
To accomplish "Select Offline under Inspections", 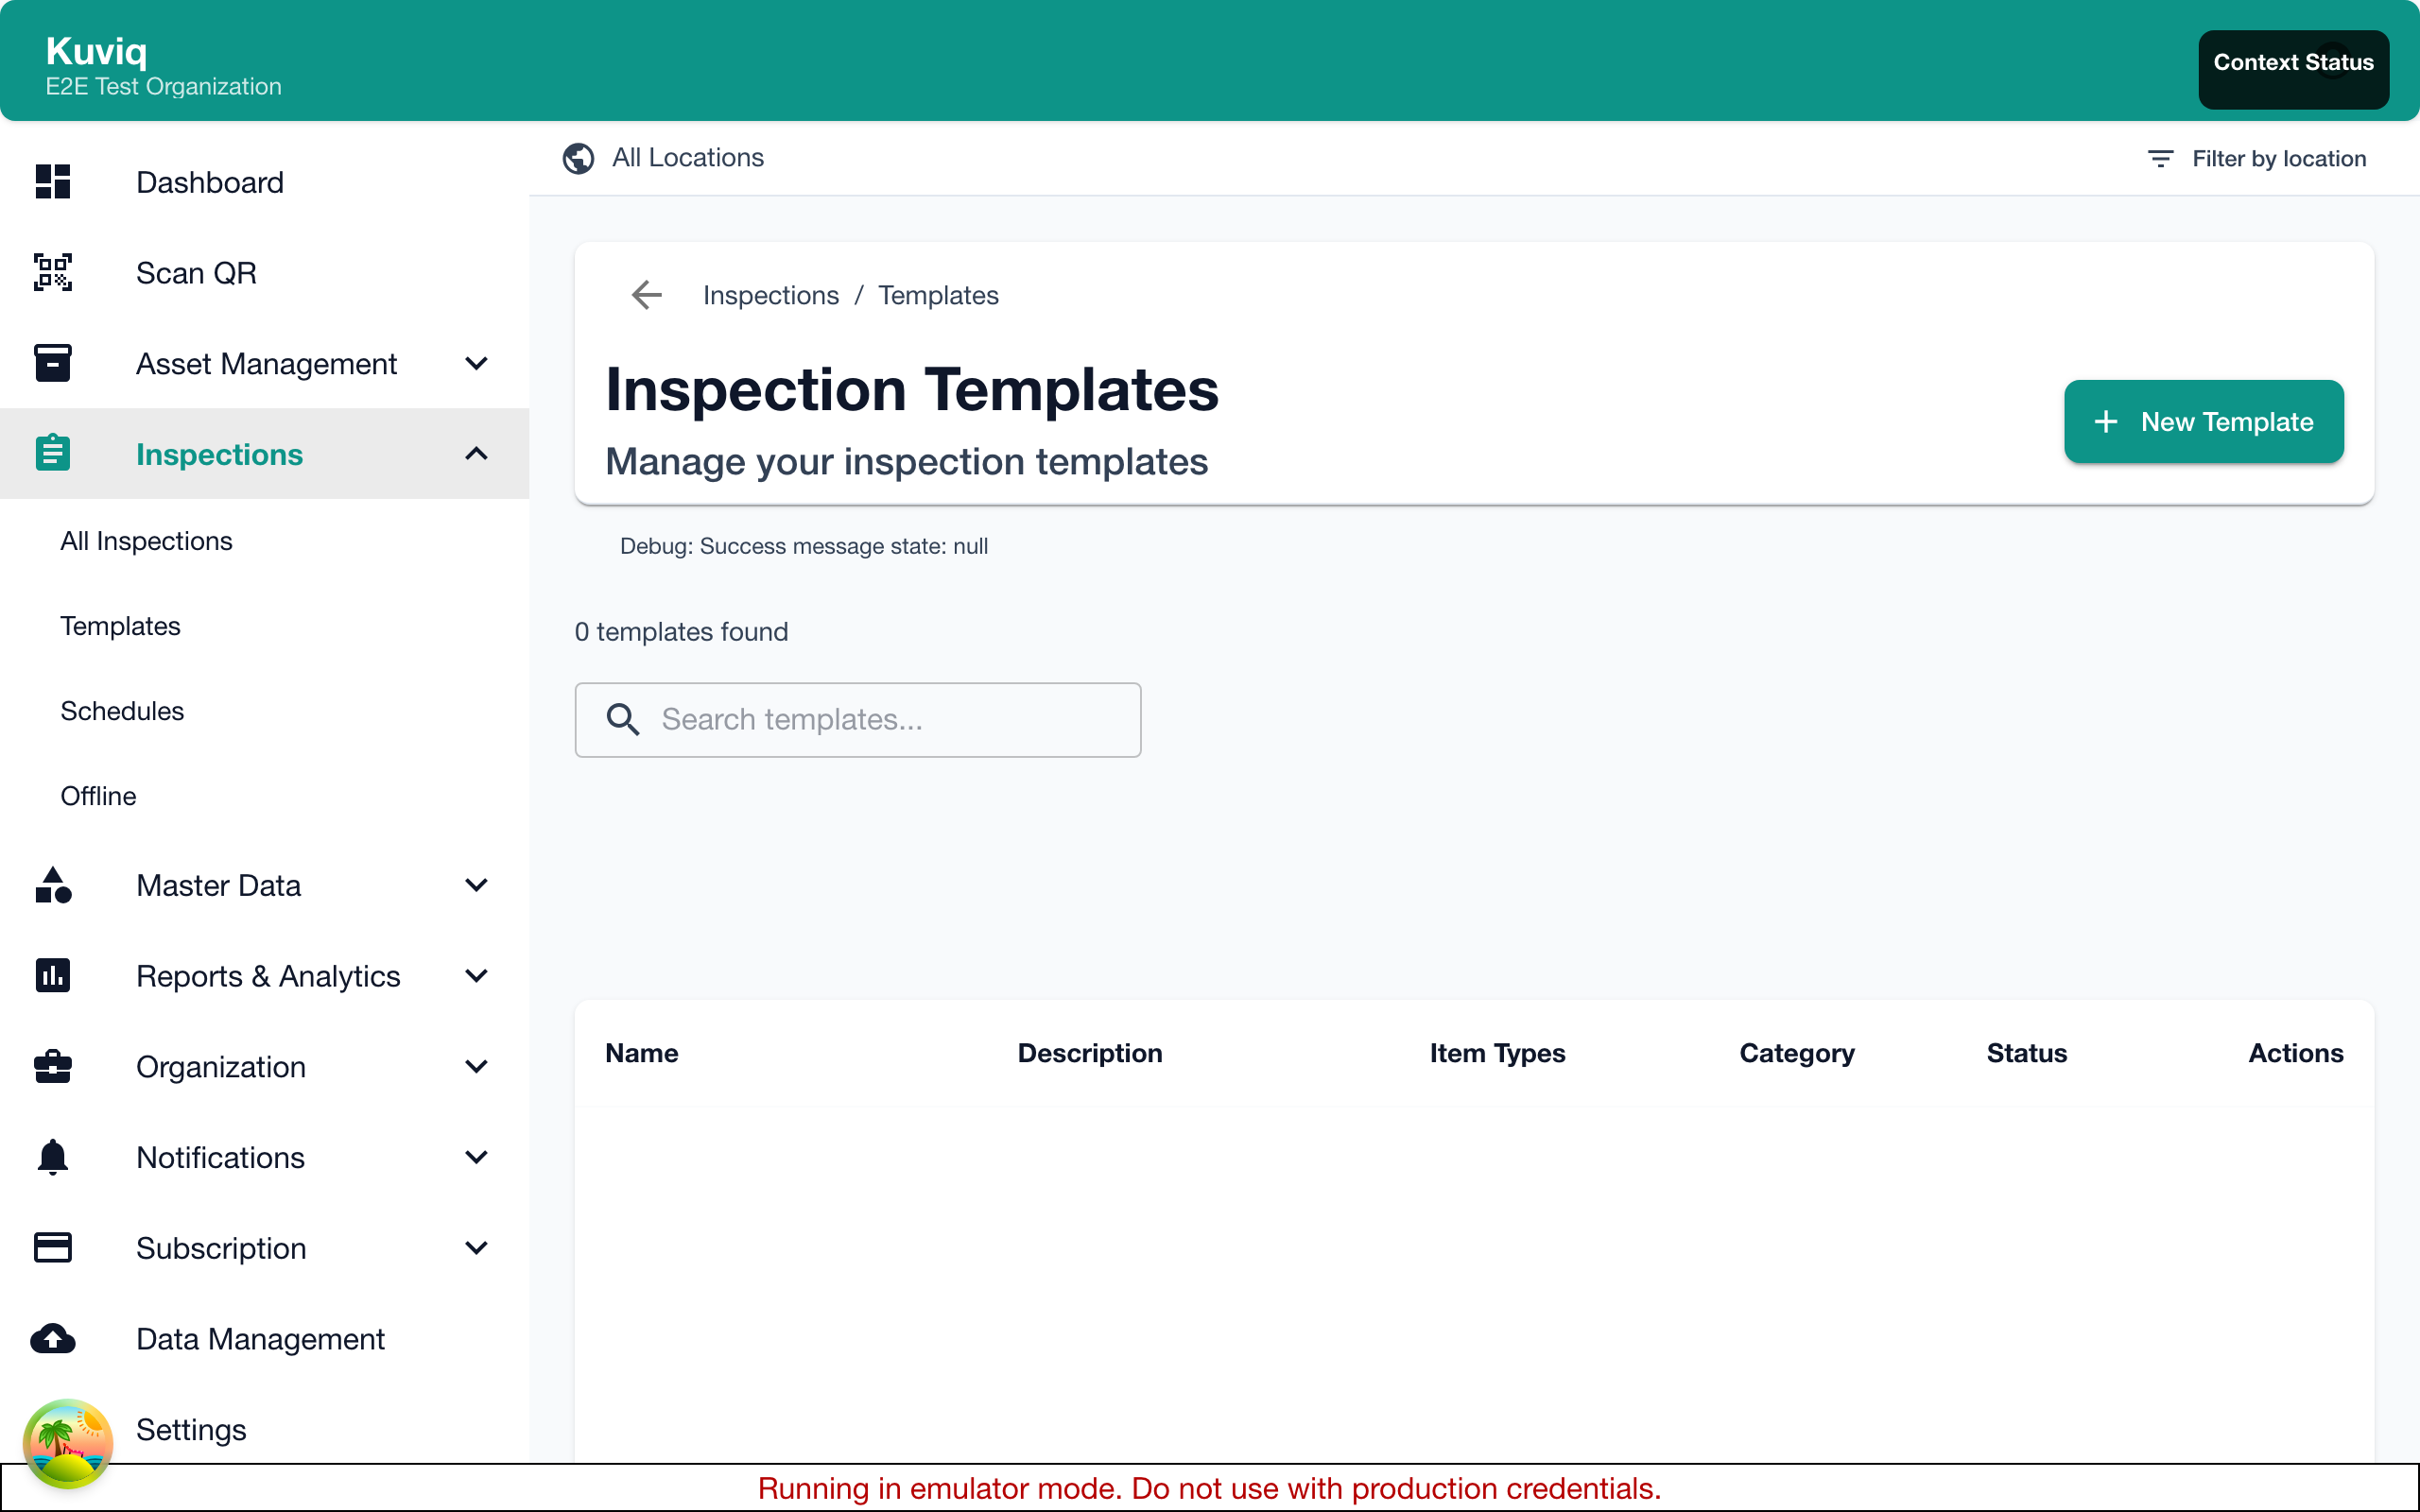I will (x=98, y=796).
